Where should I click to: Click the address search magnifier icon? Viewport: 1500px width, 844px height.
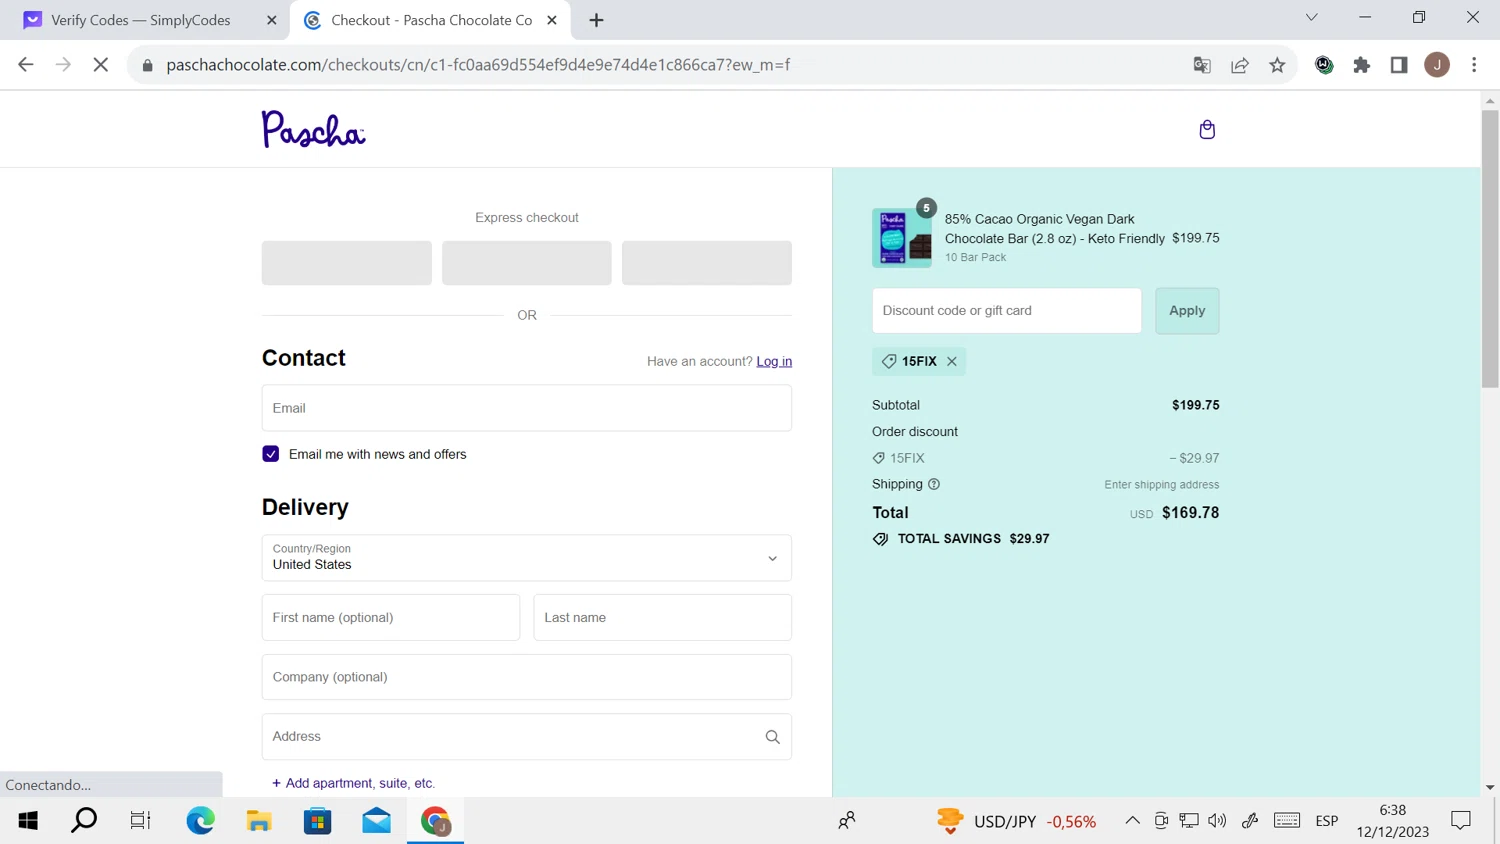point(772,737)
